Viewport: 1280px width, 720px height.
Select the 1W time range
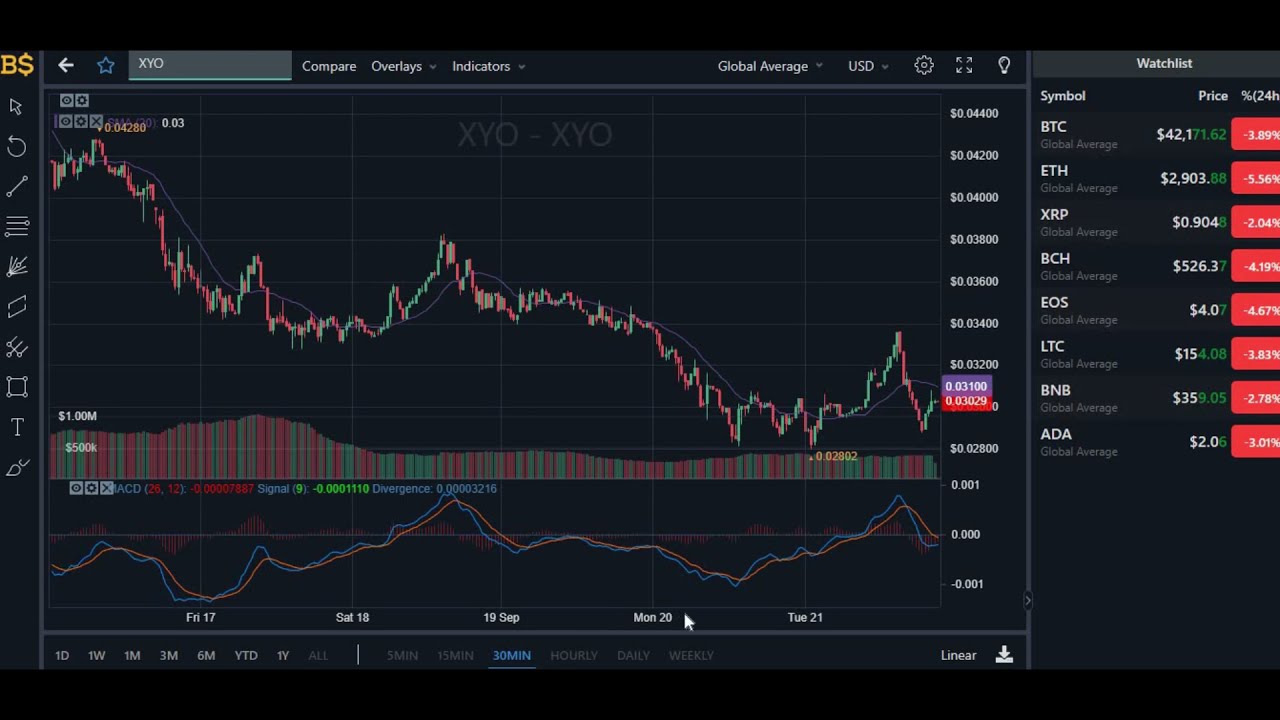pyautogui.click(x=96, y=655)
